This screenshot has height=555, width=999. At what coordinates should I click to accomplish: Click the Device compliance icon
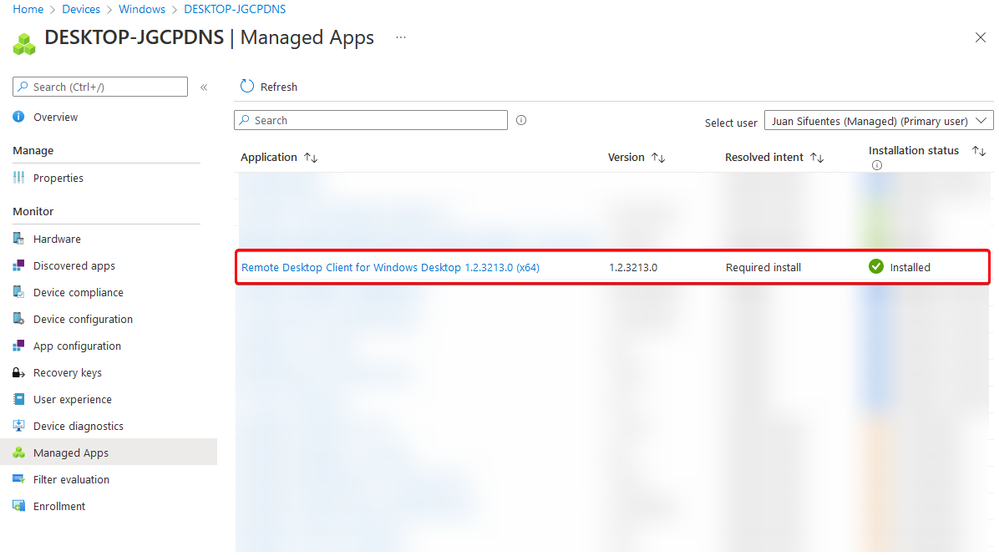pyautogui.click(x=18, y=292)
